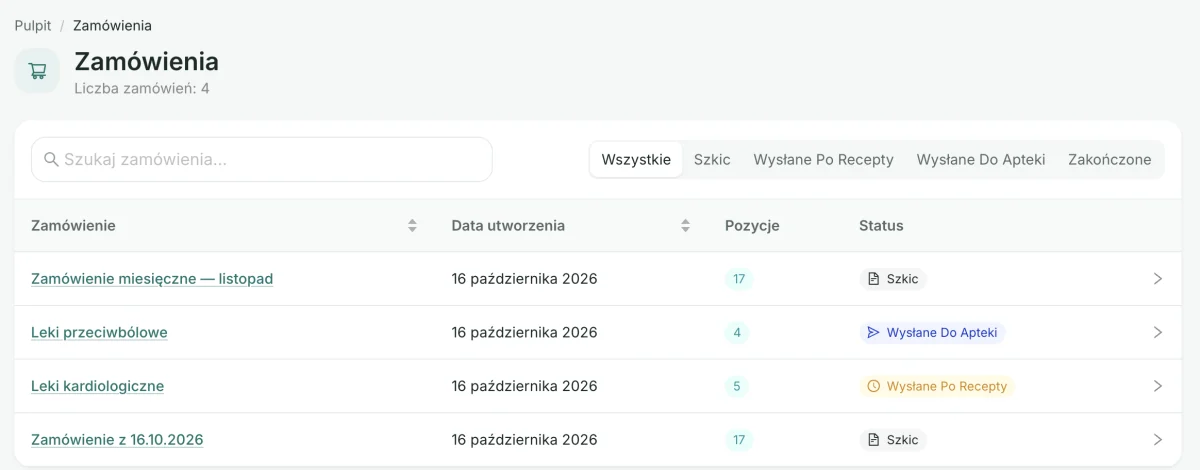Click the date in Leki kardiologiczne row

coord(525,386)
